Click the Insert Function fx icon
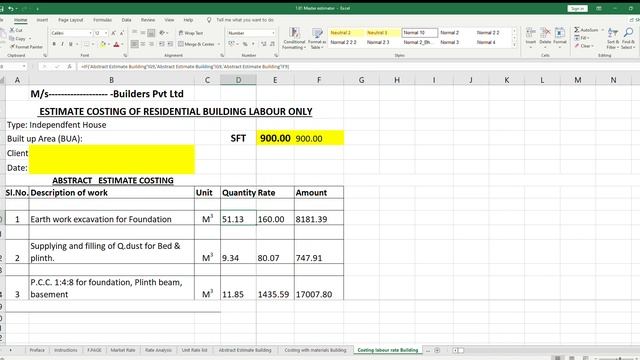 coord(69,66)
